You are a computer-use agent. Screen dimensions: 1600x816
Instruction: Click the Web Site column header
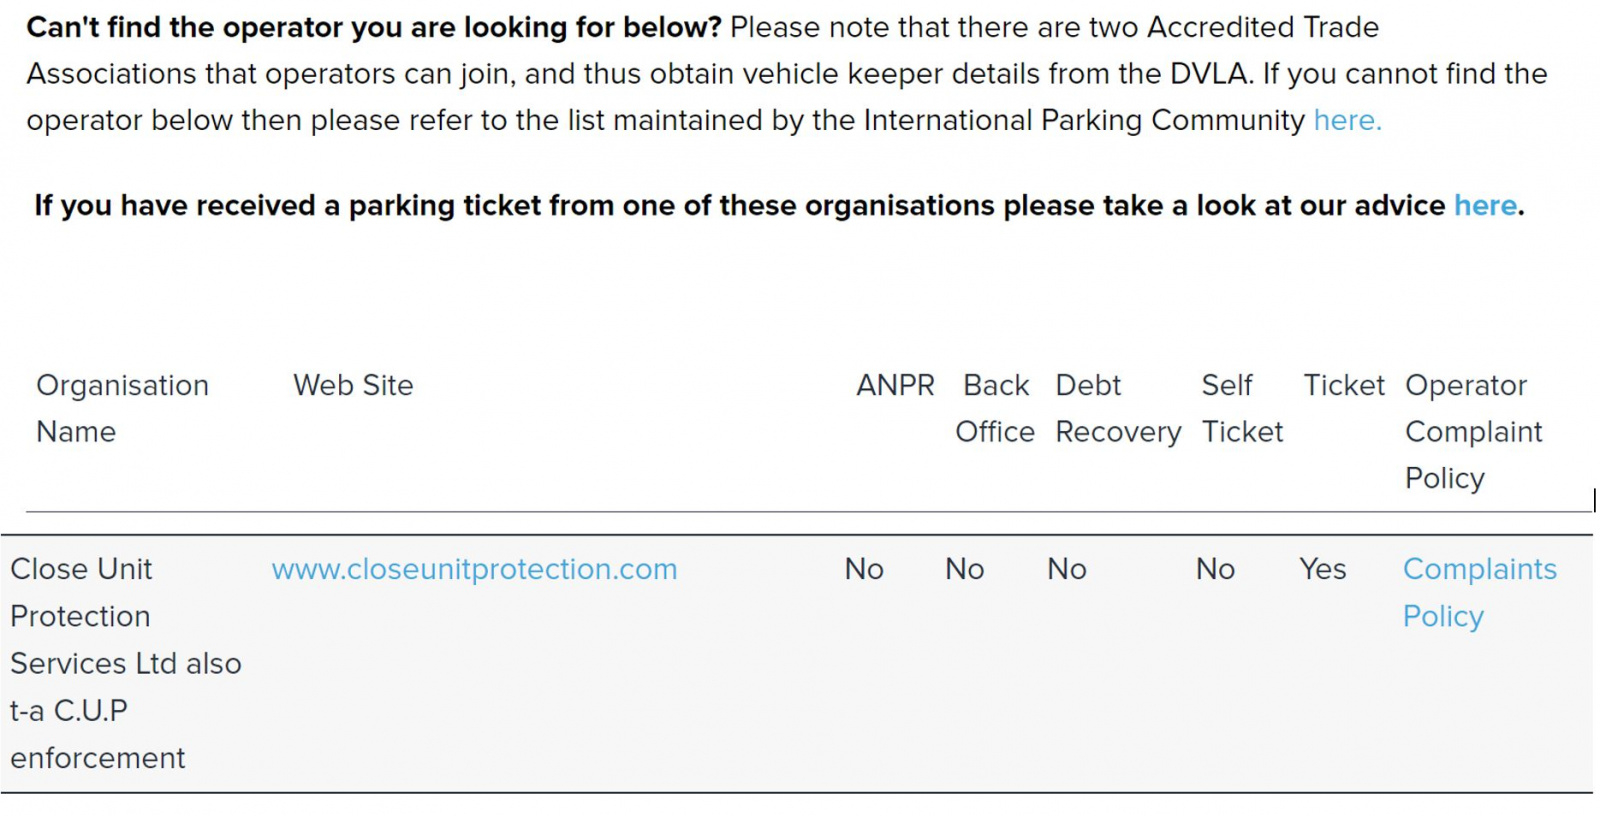(353, 385)
